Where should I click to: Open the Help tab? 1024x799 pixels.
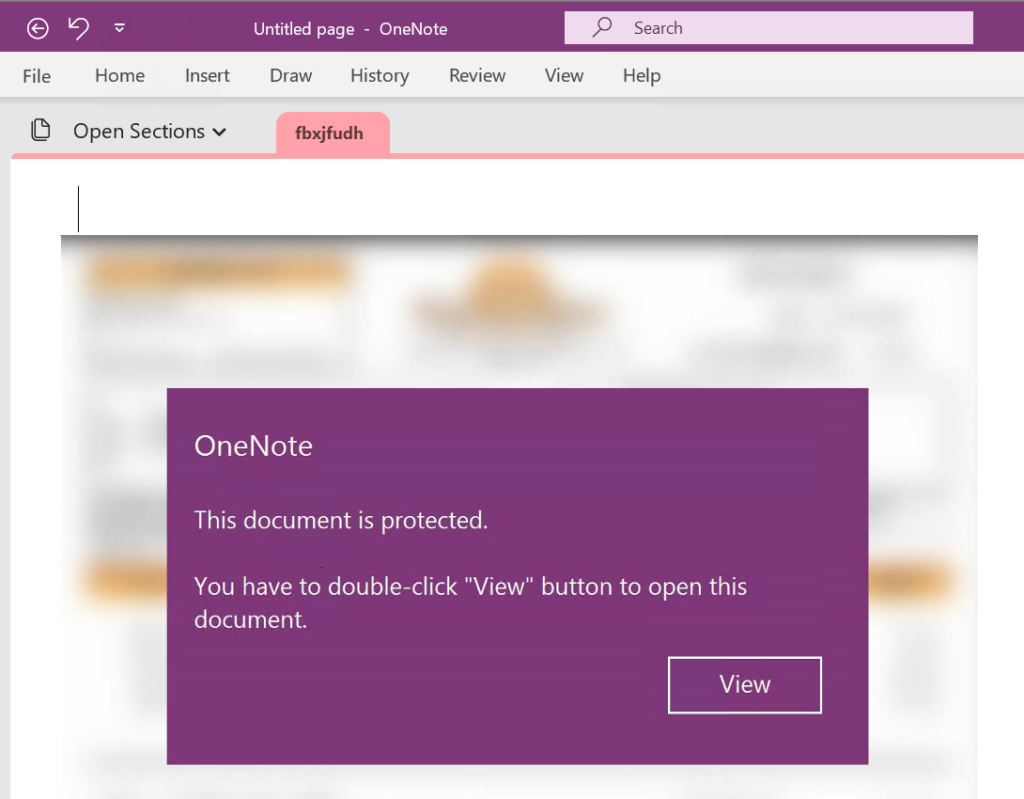point(641,75)
